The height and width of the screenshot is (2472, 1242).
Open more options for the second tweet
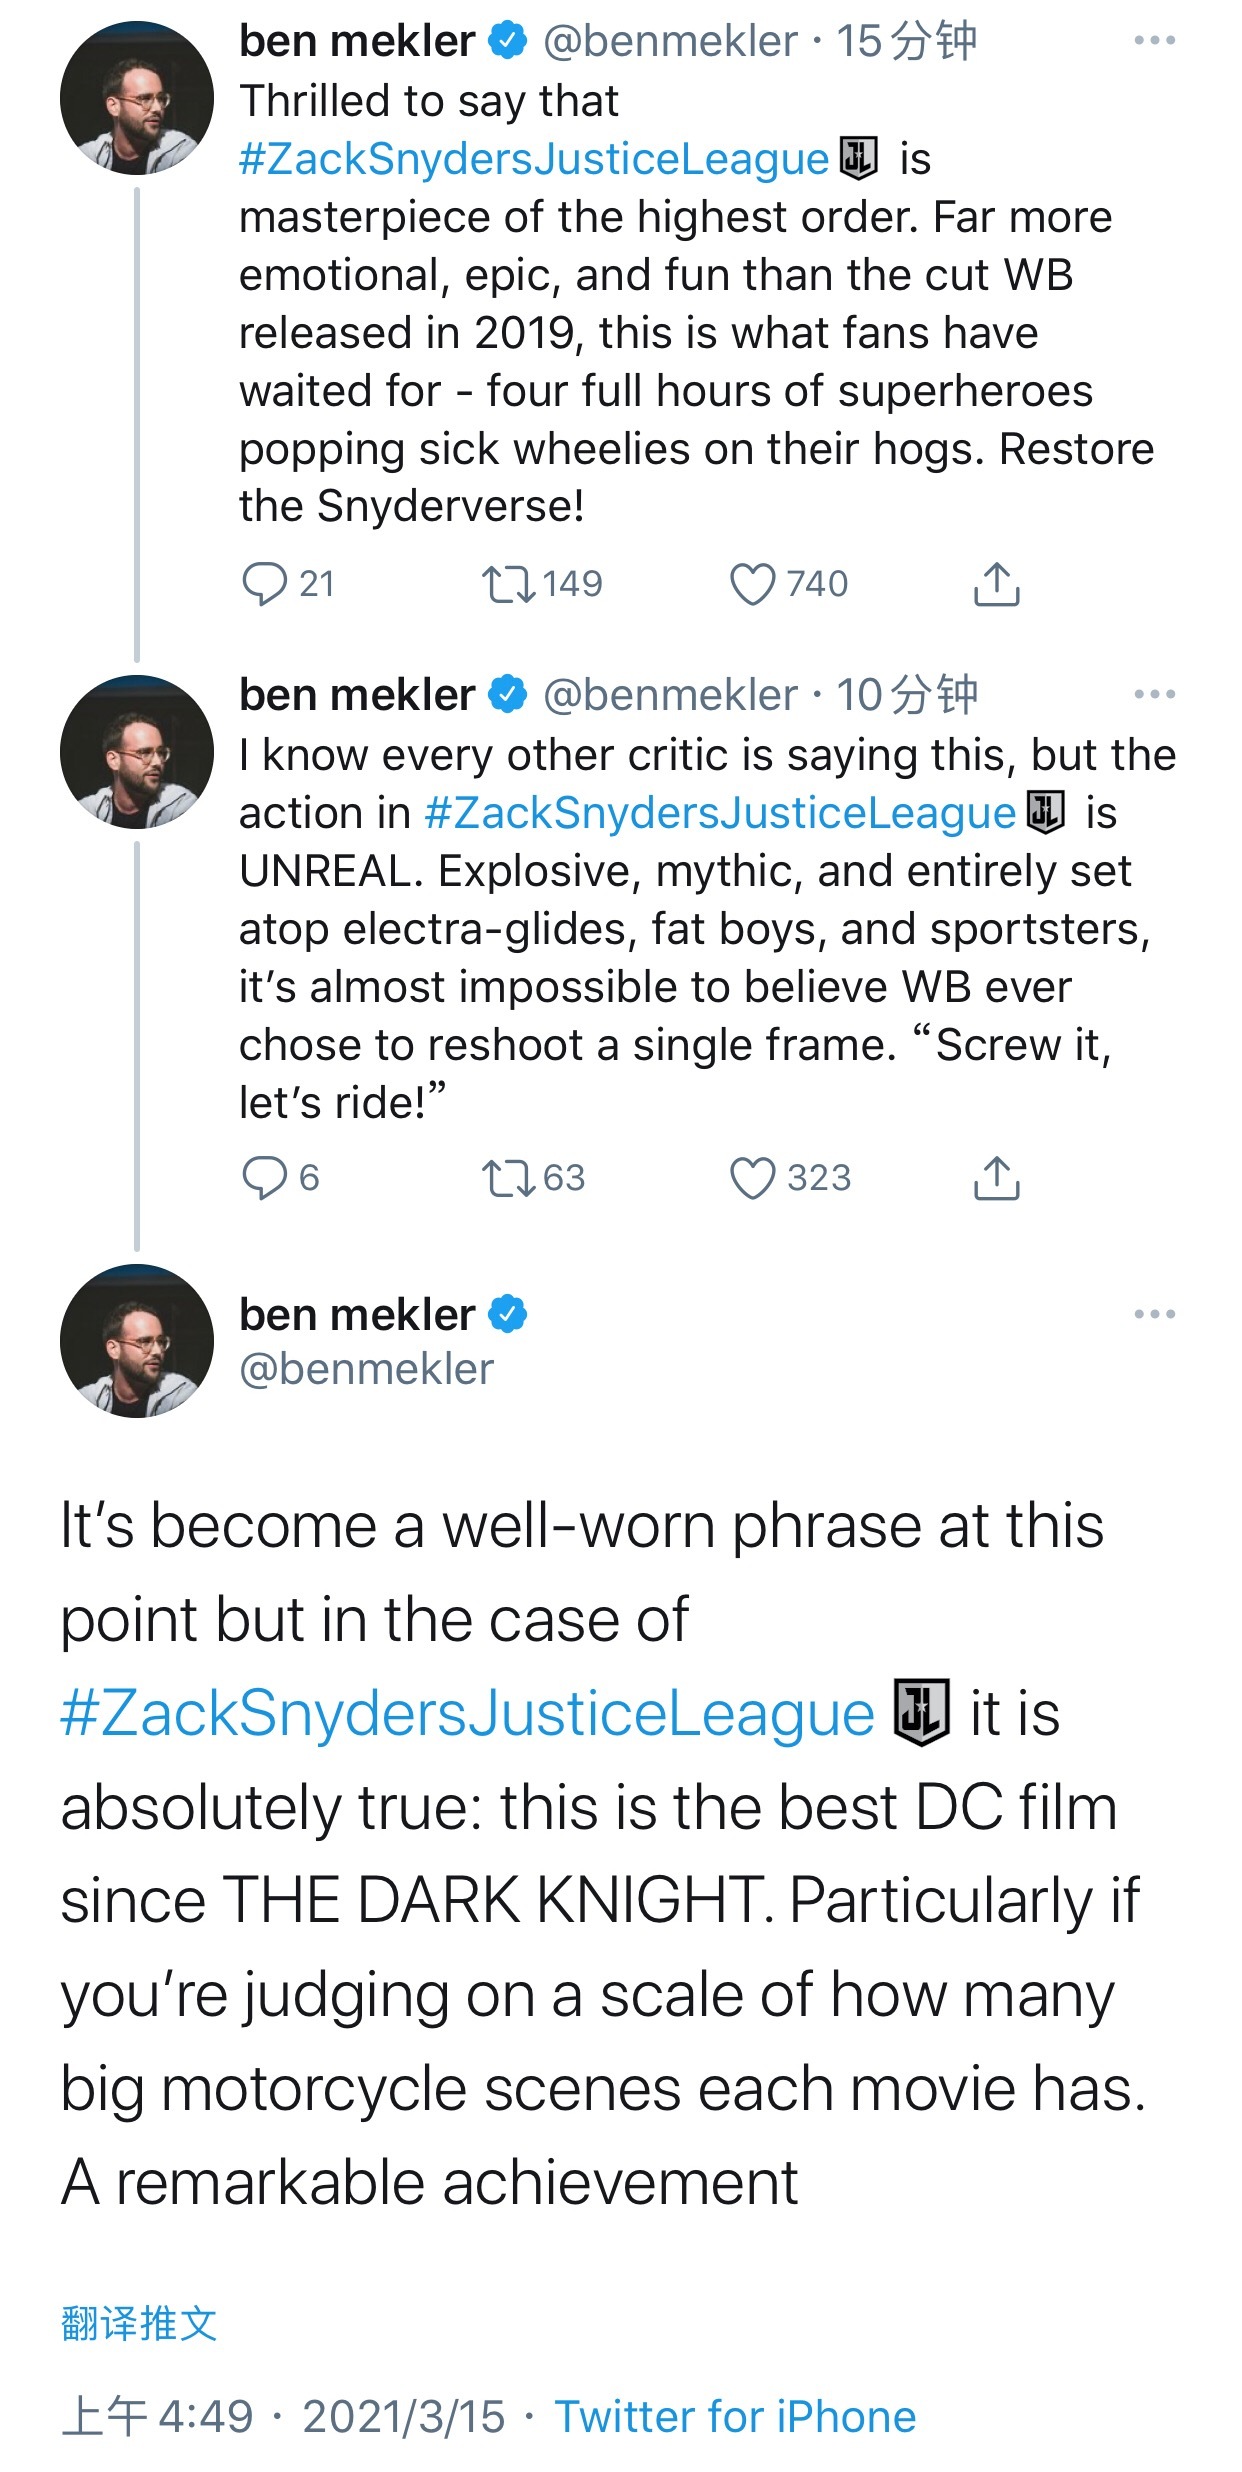point(1154,694)
